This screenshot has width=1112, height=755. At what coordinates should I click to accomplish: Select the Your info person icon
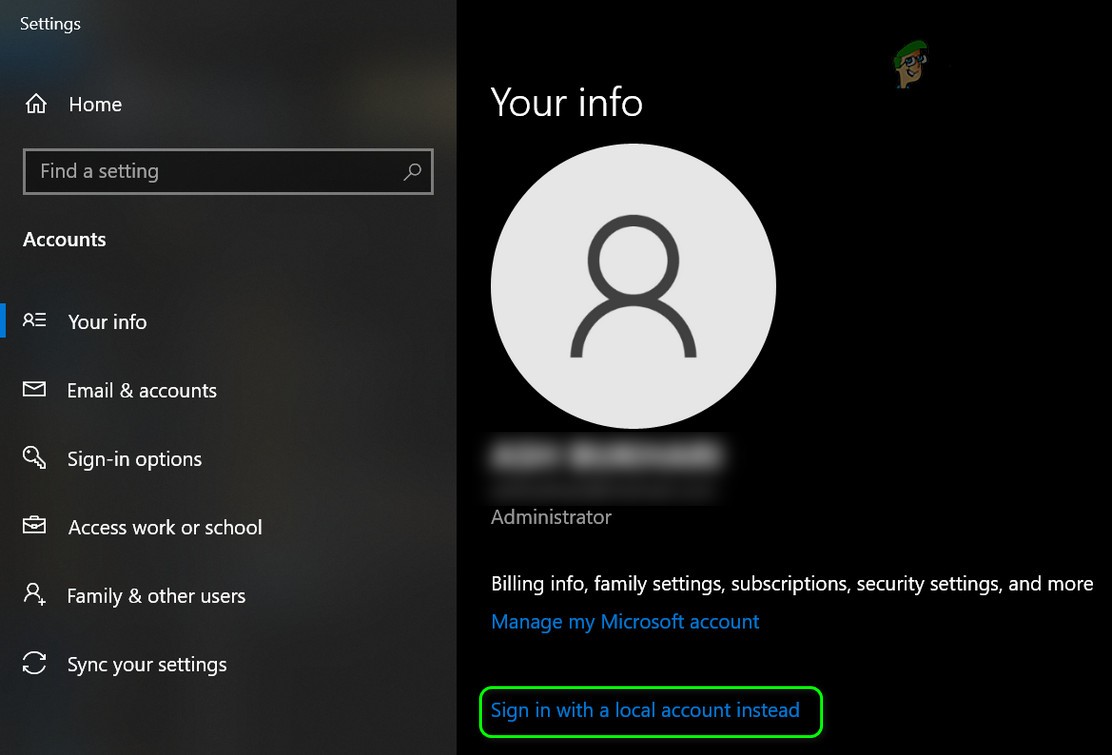34,321
